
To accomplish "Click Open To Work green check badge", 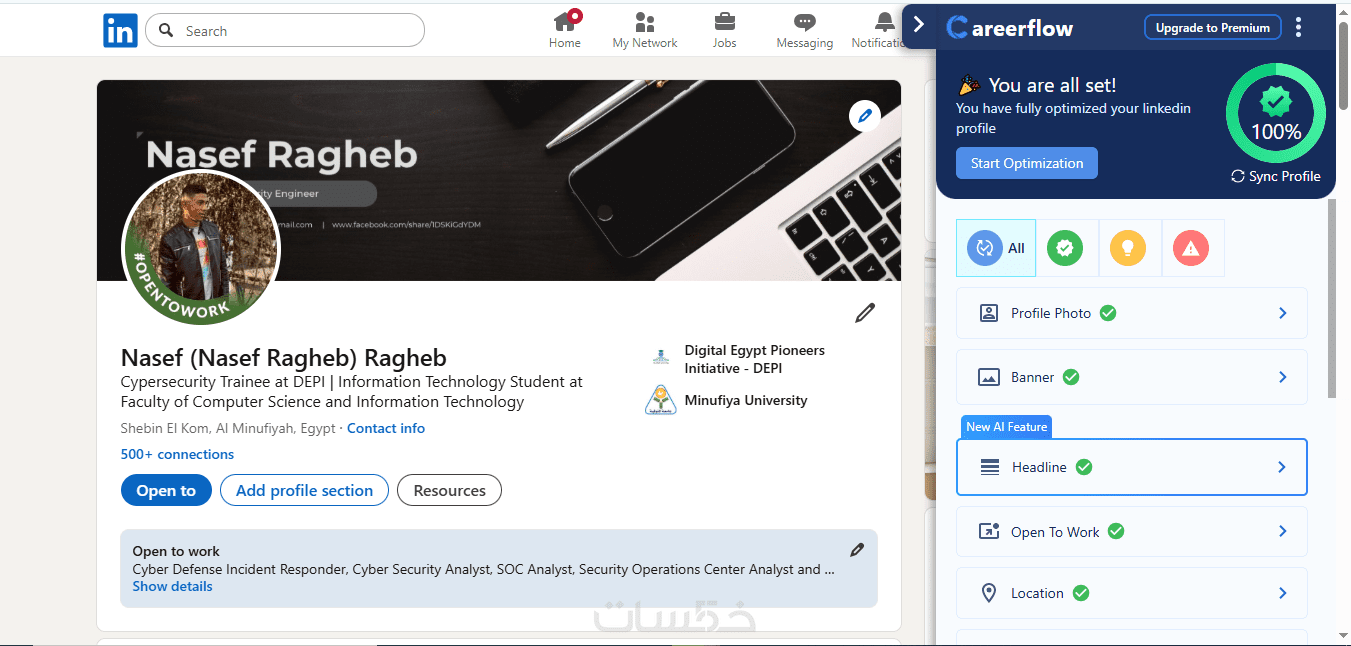I will click(1116, 531).
